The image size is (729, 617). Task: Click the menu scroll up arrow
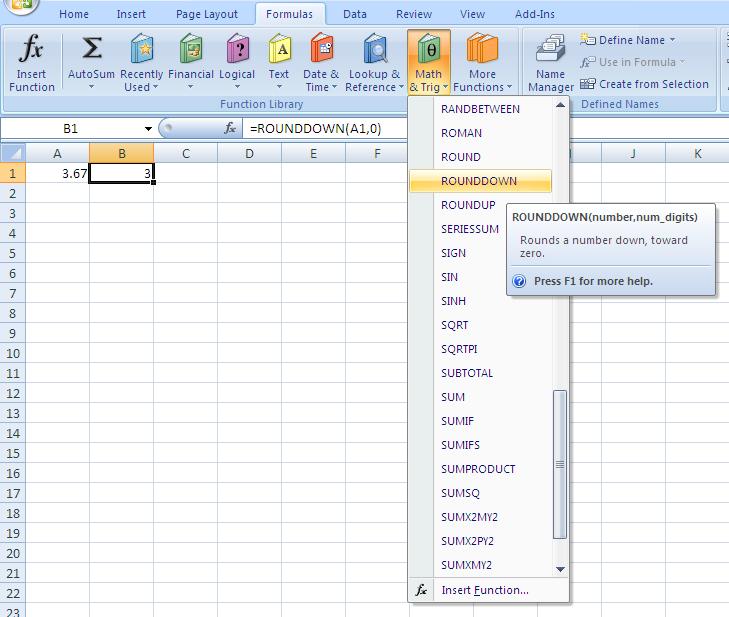click(560, 106)
